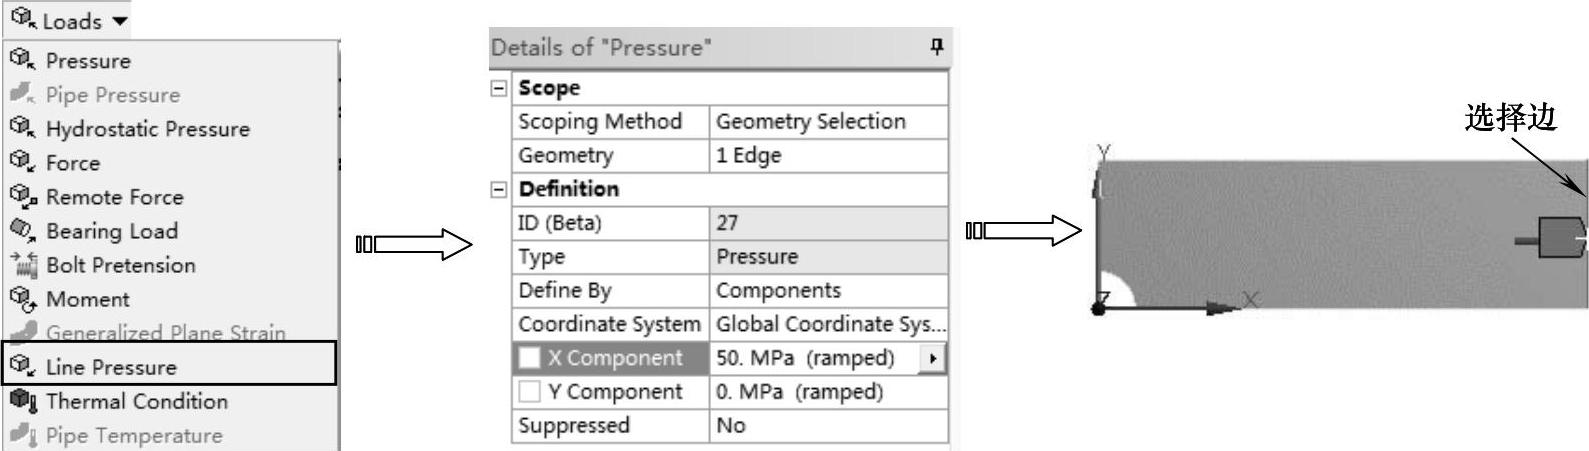Toggle the Y Component checkbox
Viewport: 1589px width, 451px height.
(530, 391)
